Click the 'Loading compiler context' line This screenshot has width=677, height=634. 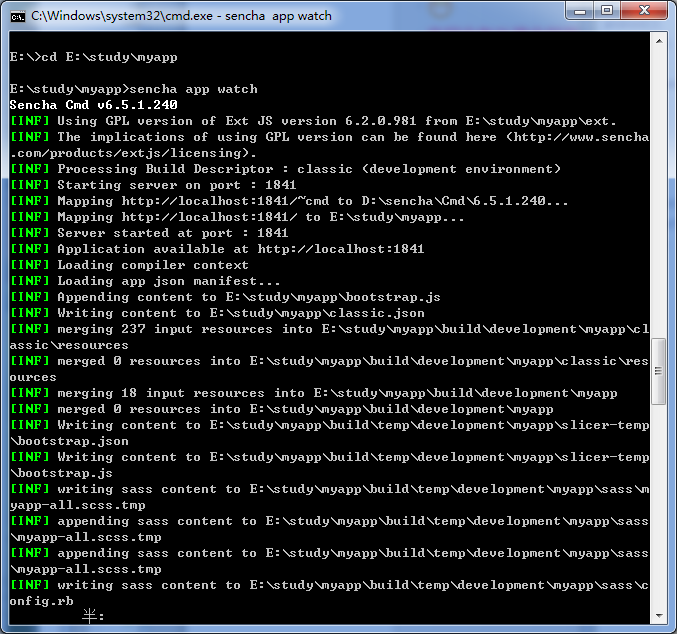point(129,265)
